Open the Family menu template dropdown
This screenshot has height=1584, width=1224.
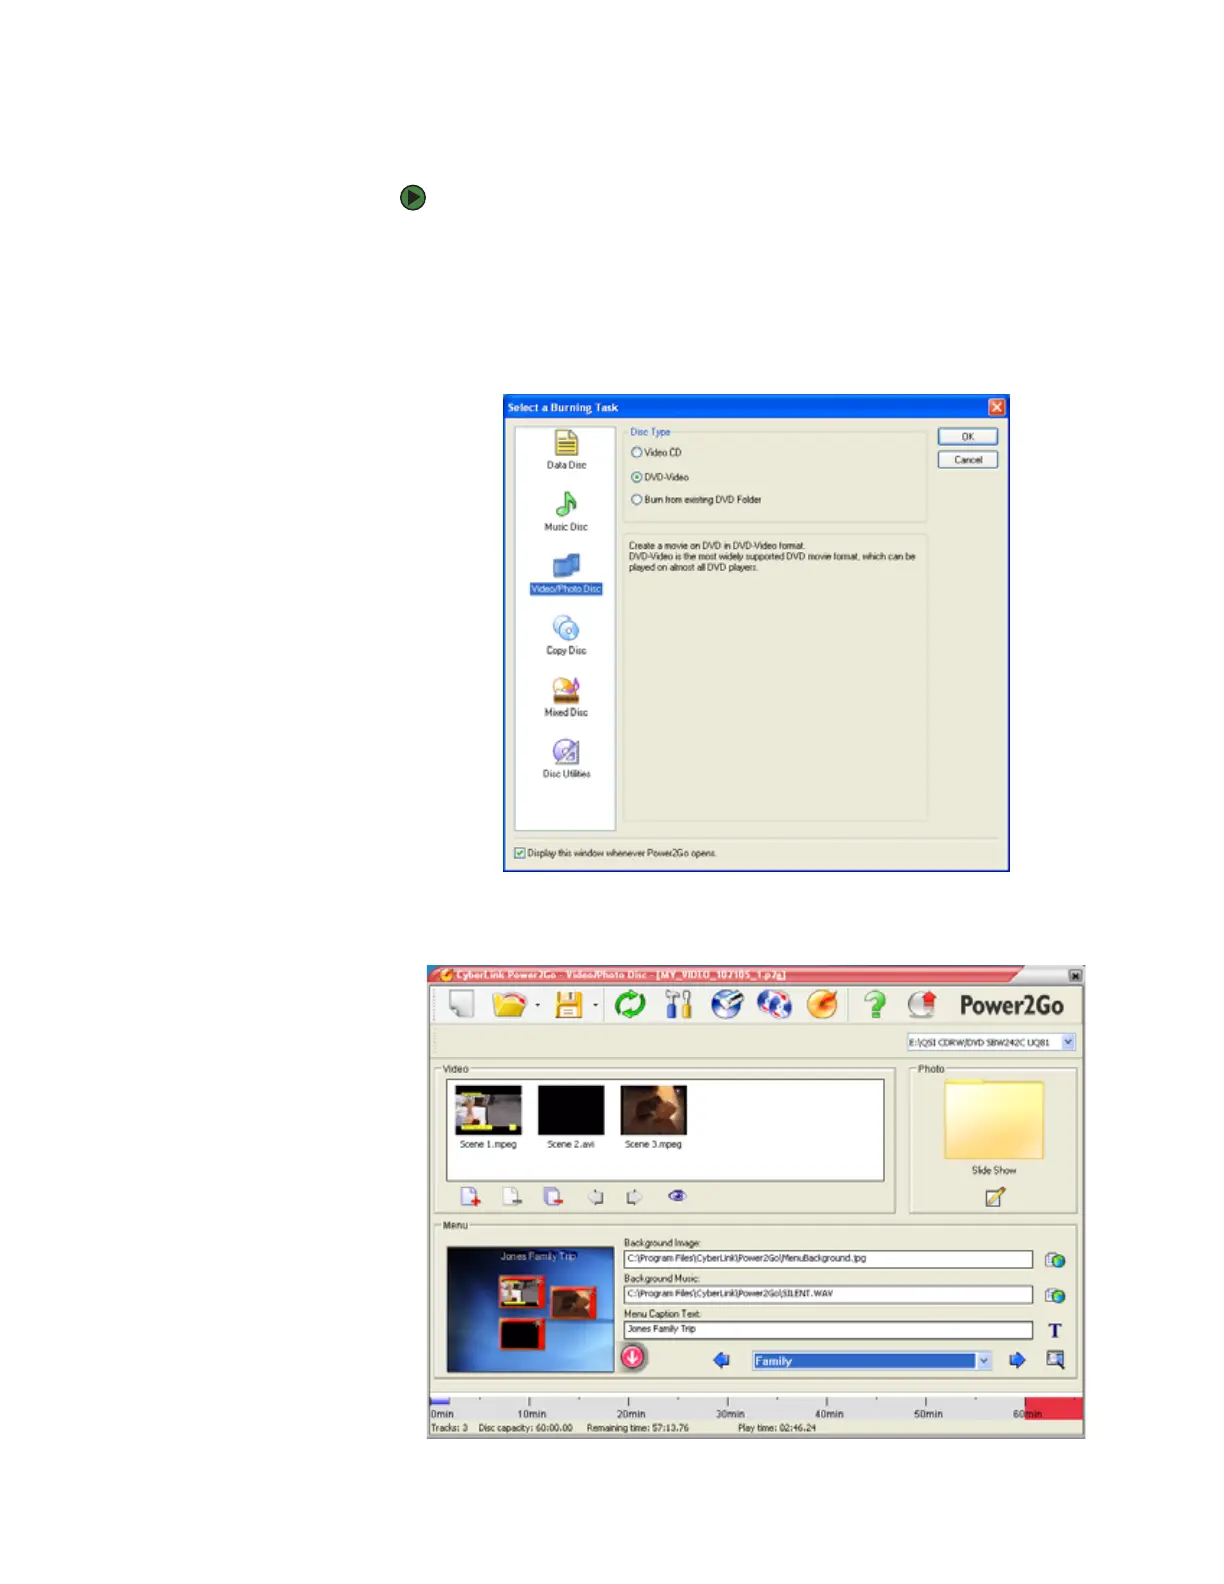point(983,1360)
